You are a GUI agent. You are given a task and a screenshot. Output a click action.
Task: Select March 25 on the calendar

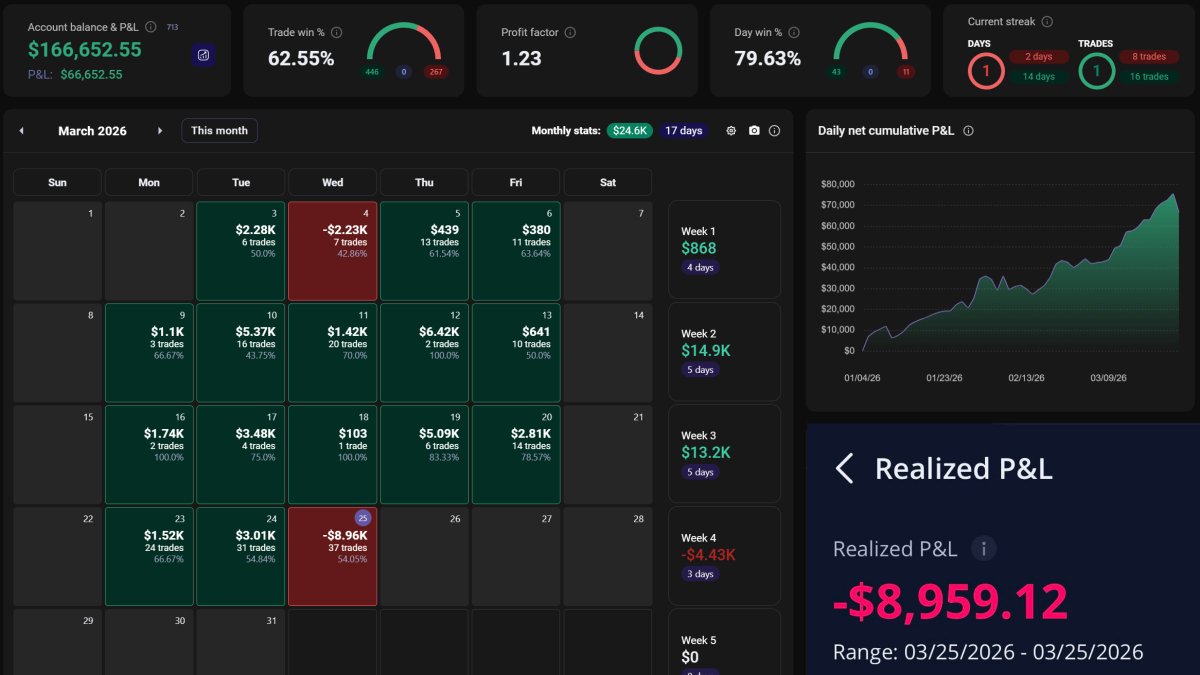point(332,555)
